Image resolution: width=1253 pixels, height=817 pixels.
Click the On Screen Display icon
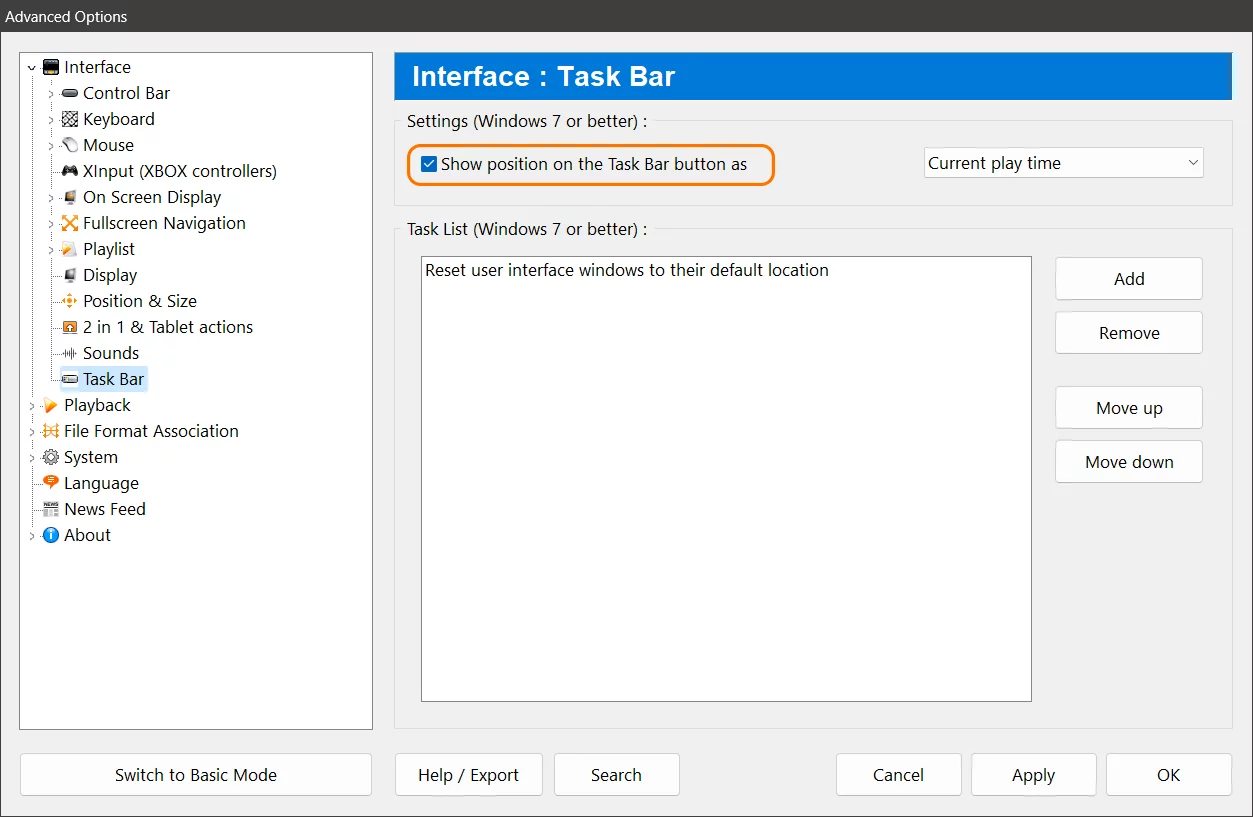[x=70, y=197]
